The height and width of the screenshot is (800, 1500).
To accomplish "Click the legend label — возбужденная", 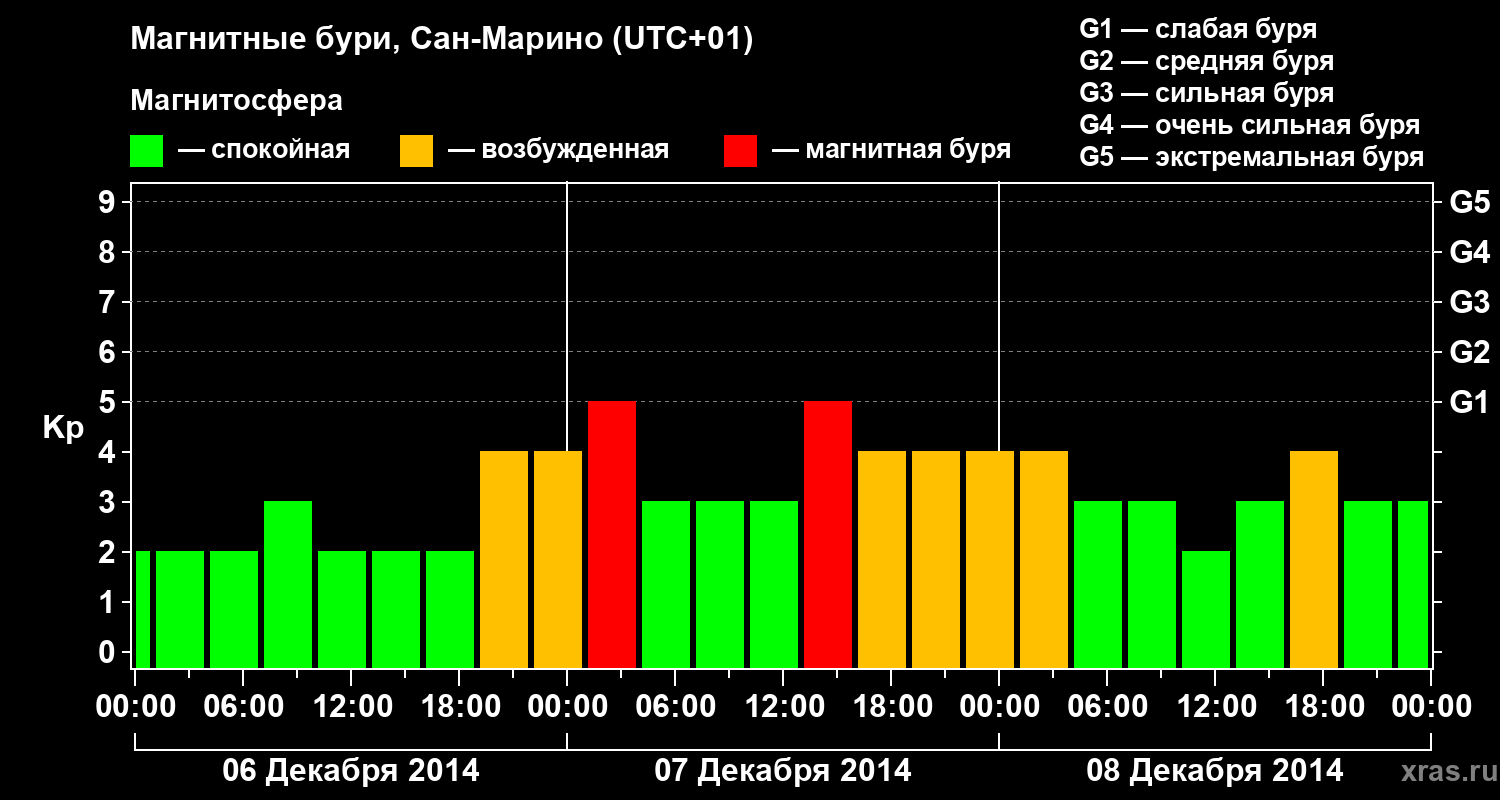I will coord(558,150).
